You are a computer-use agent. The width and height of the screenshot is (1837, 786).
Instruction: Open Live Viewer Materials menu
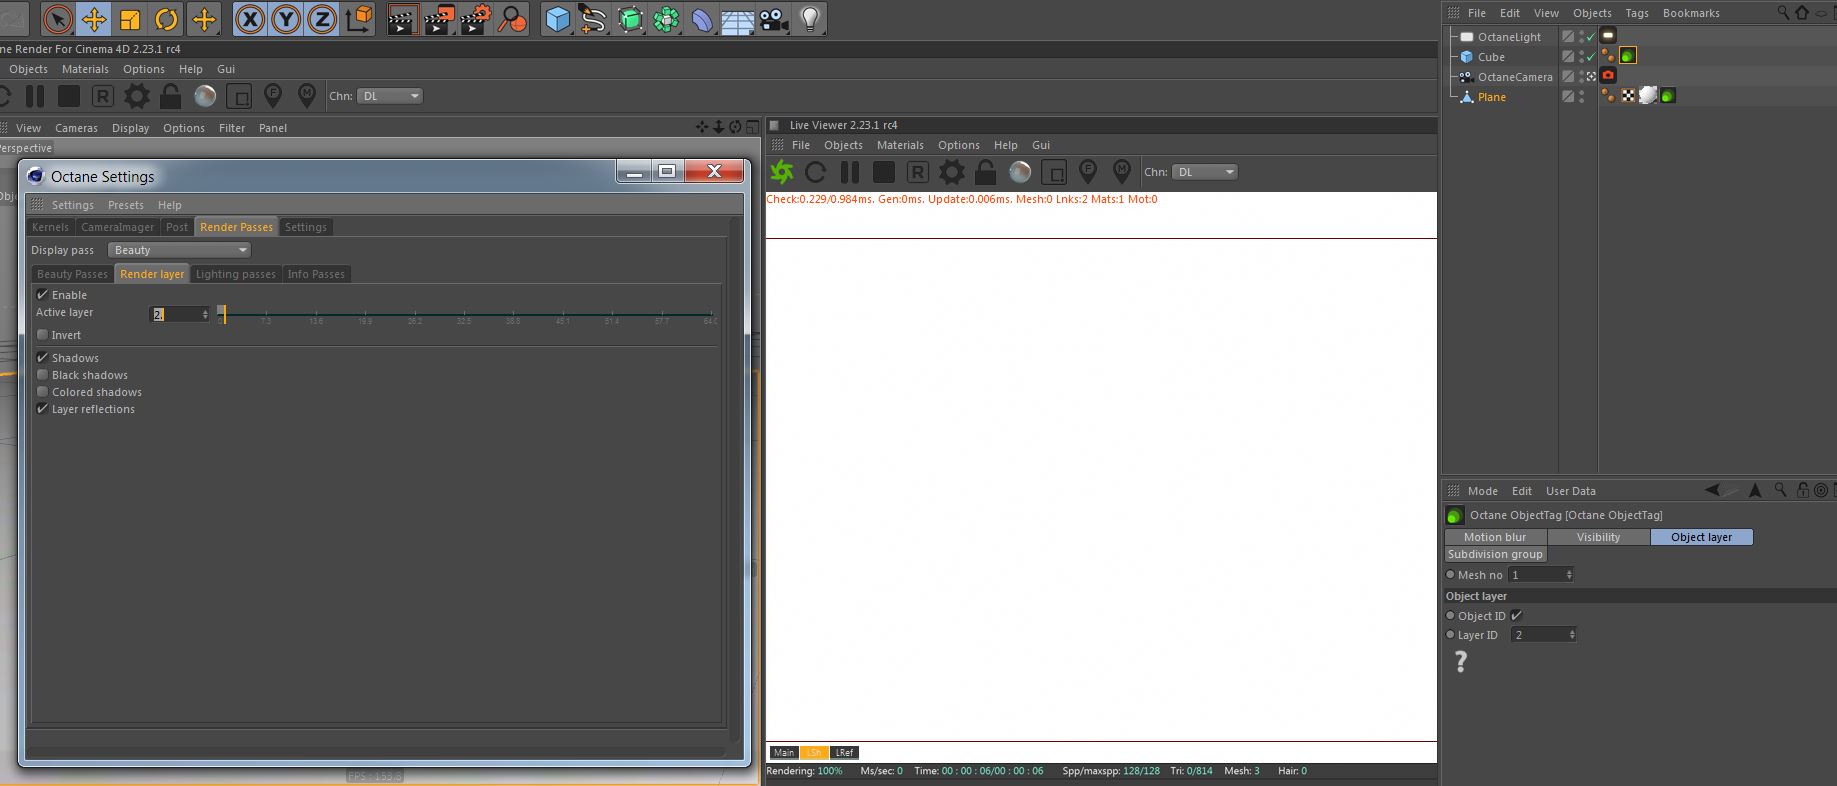[x=900, y=145]
